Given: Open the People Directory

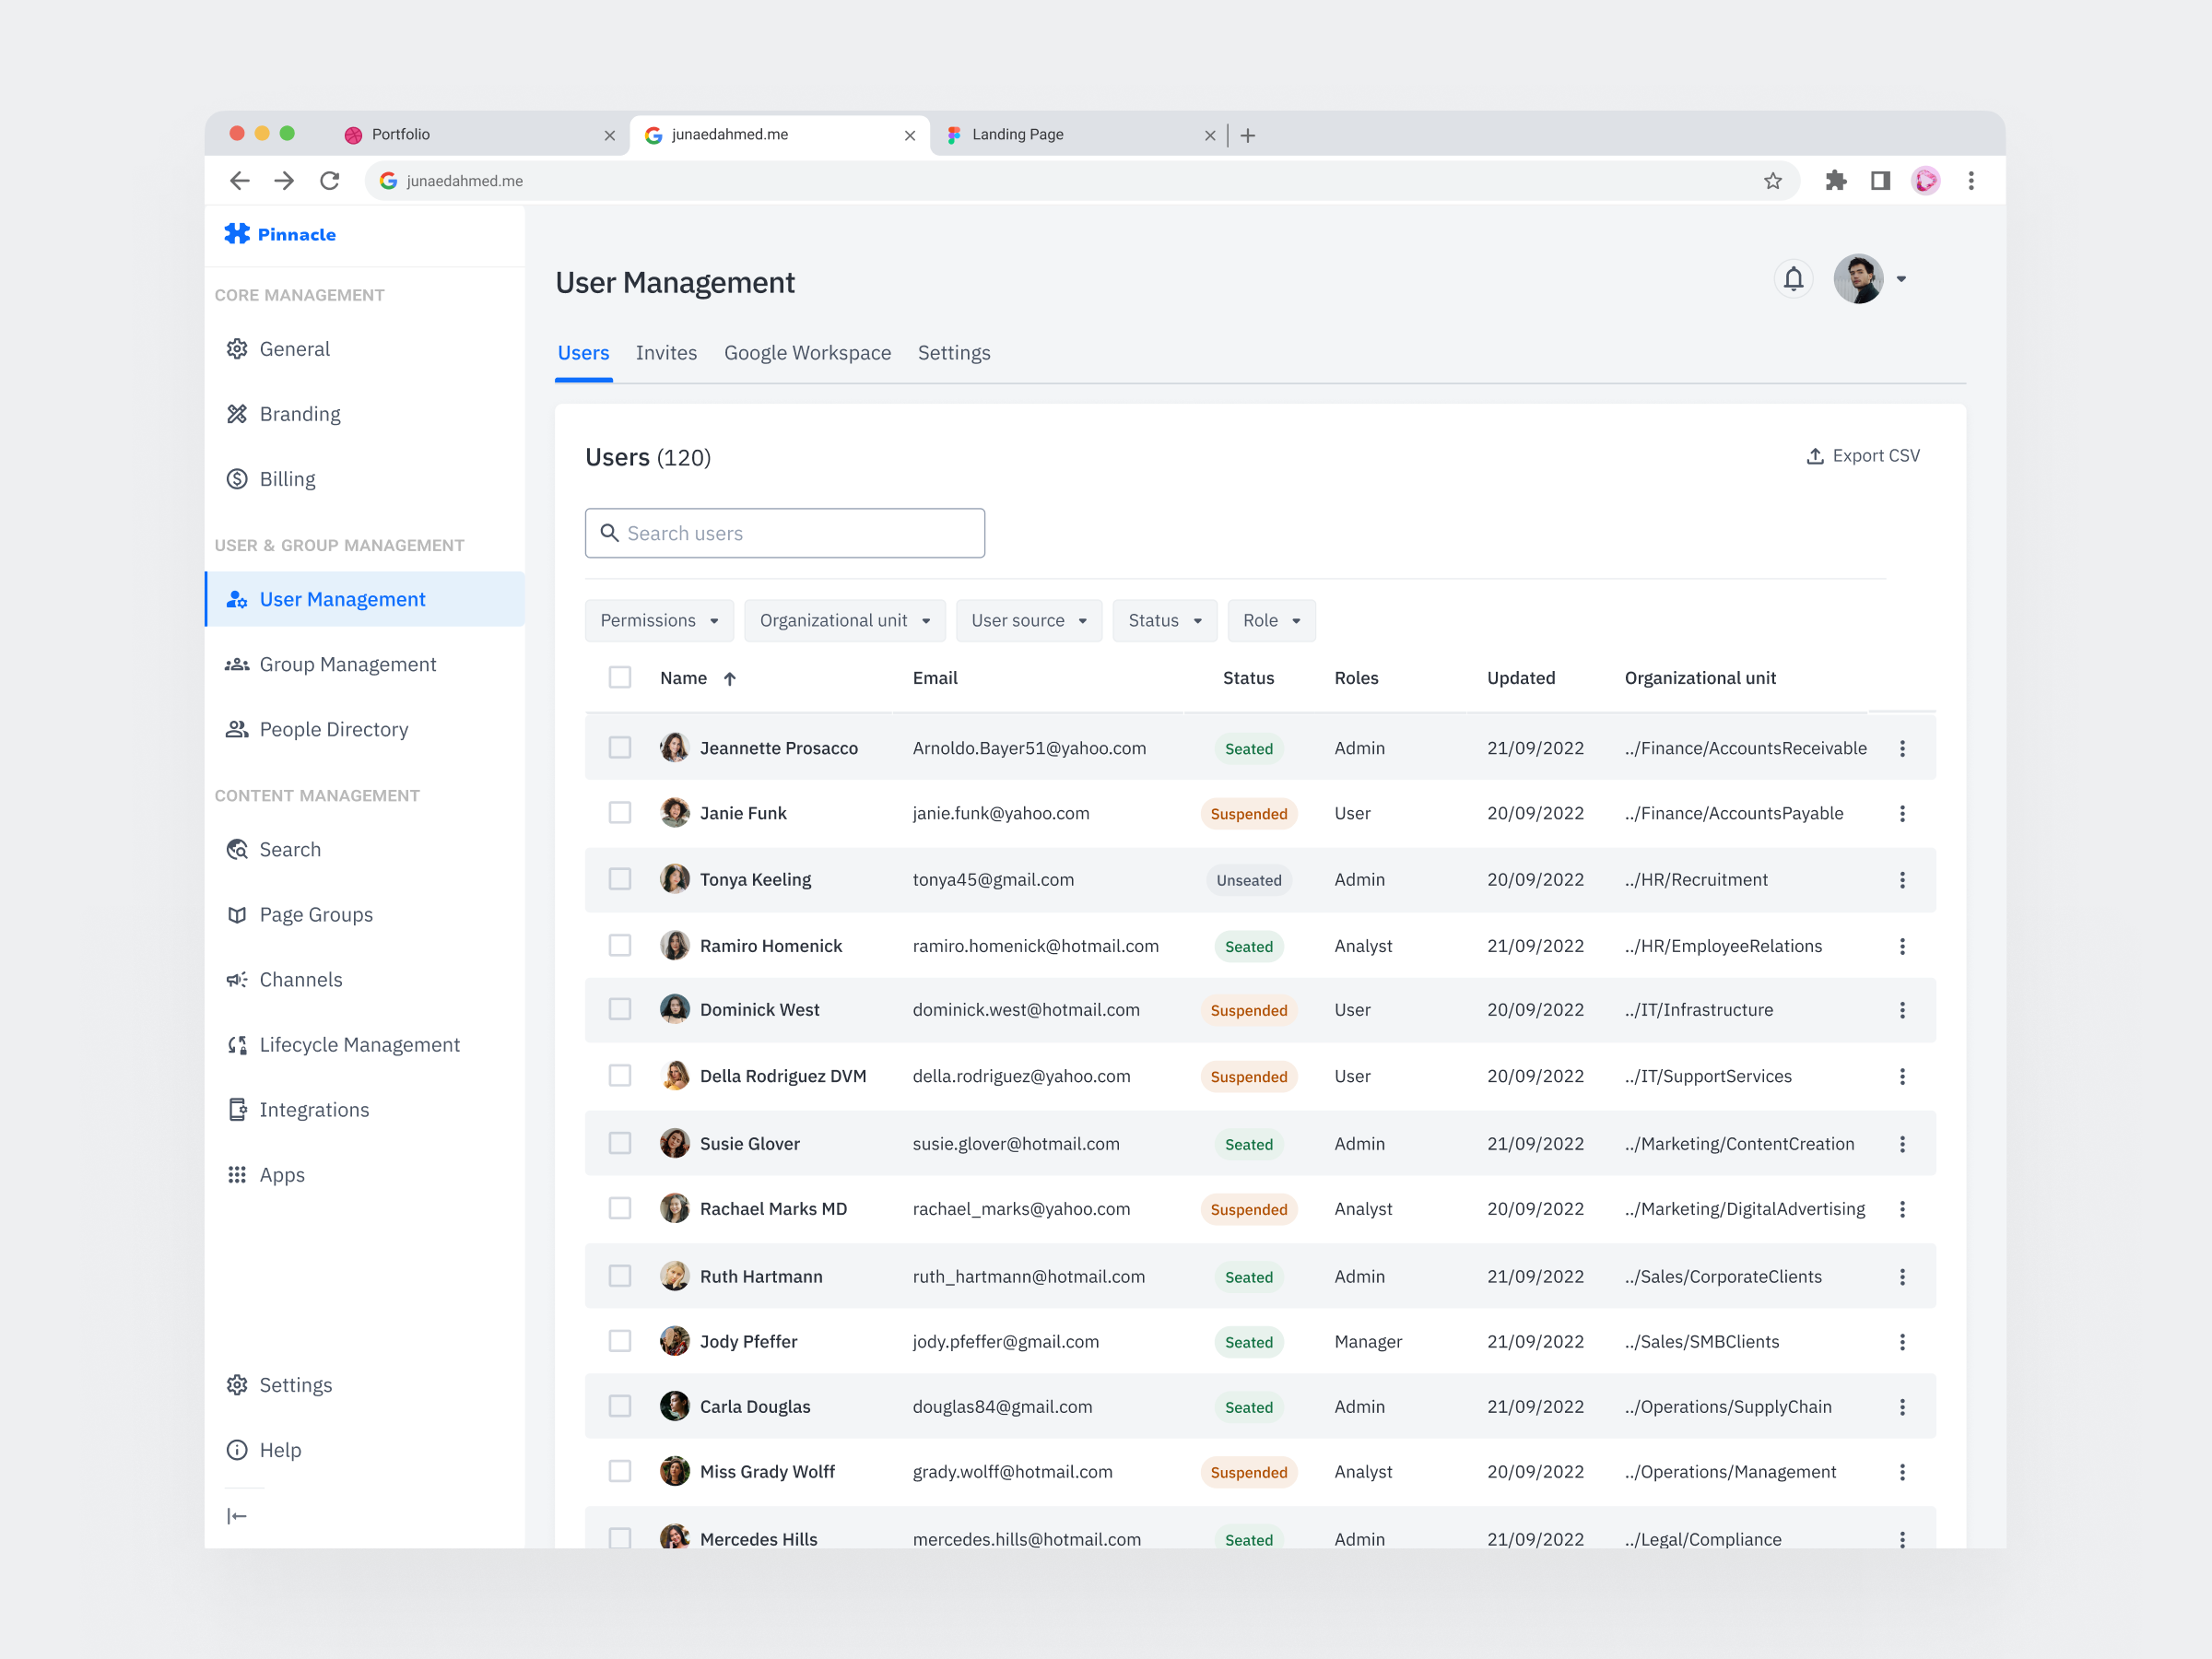Looking at the screenshot, I should 334,728.
